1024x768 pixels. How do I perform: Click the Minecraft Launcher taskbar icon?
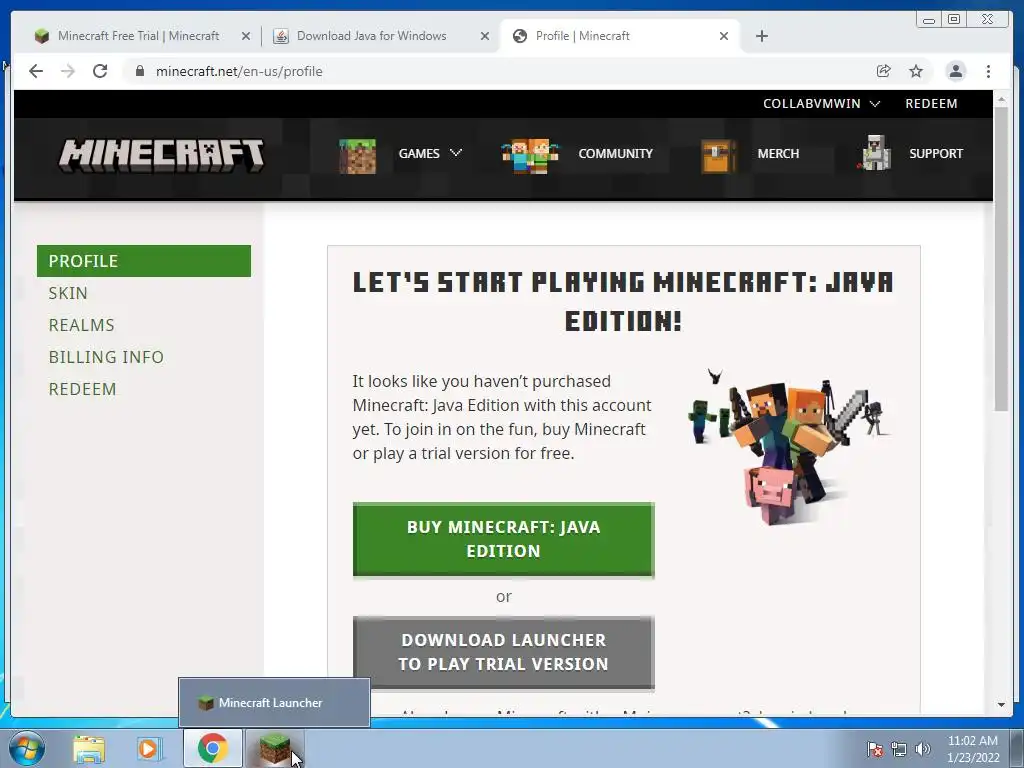click(275, 748)
